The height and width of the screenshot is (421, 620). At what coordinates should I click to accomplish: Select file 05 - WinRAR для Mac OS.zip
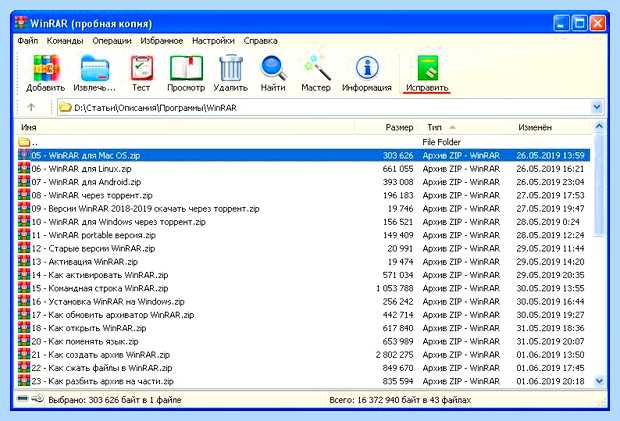[304, 155]
